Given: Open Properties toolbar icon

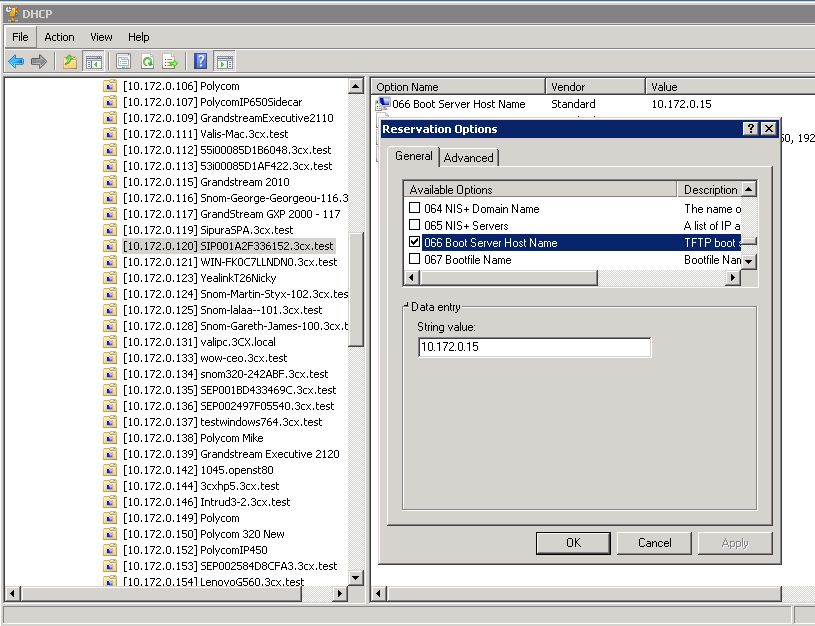Looking at the screenshot, I should point(124,62).
